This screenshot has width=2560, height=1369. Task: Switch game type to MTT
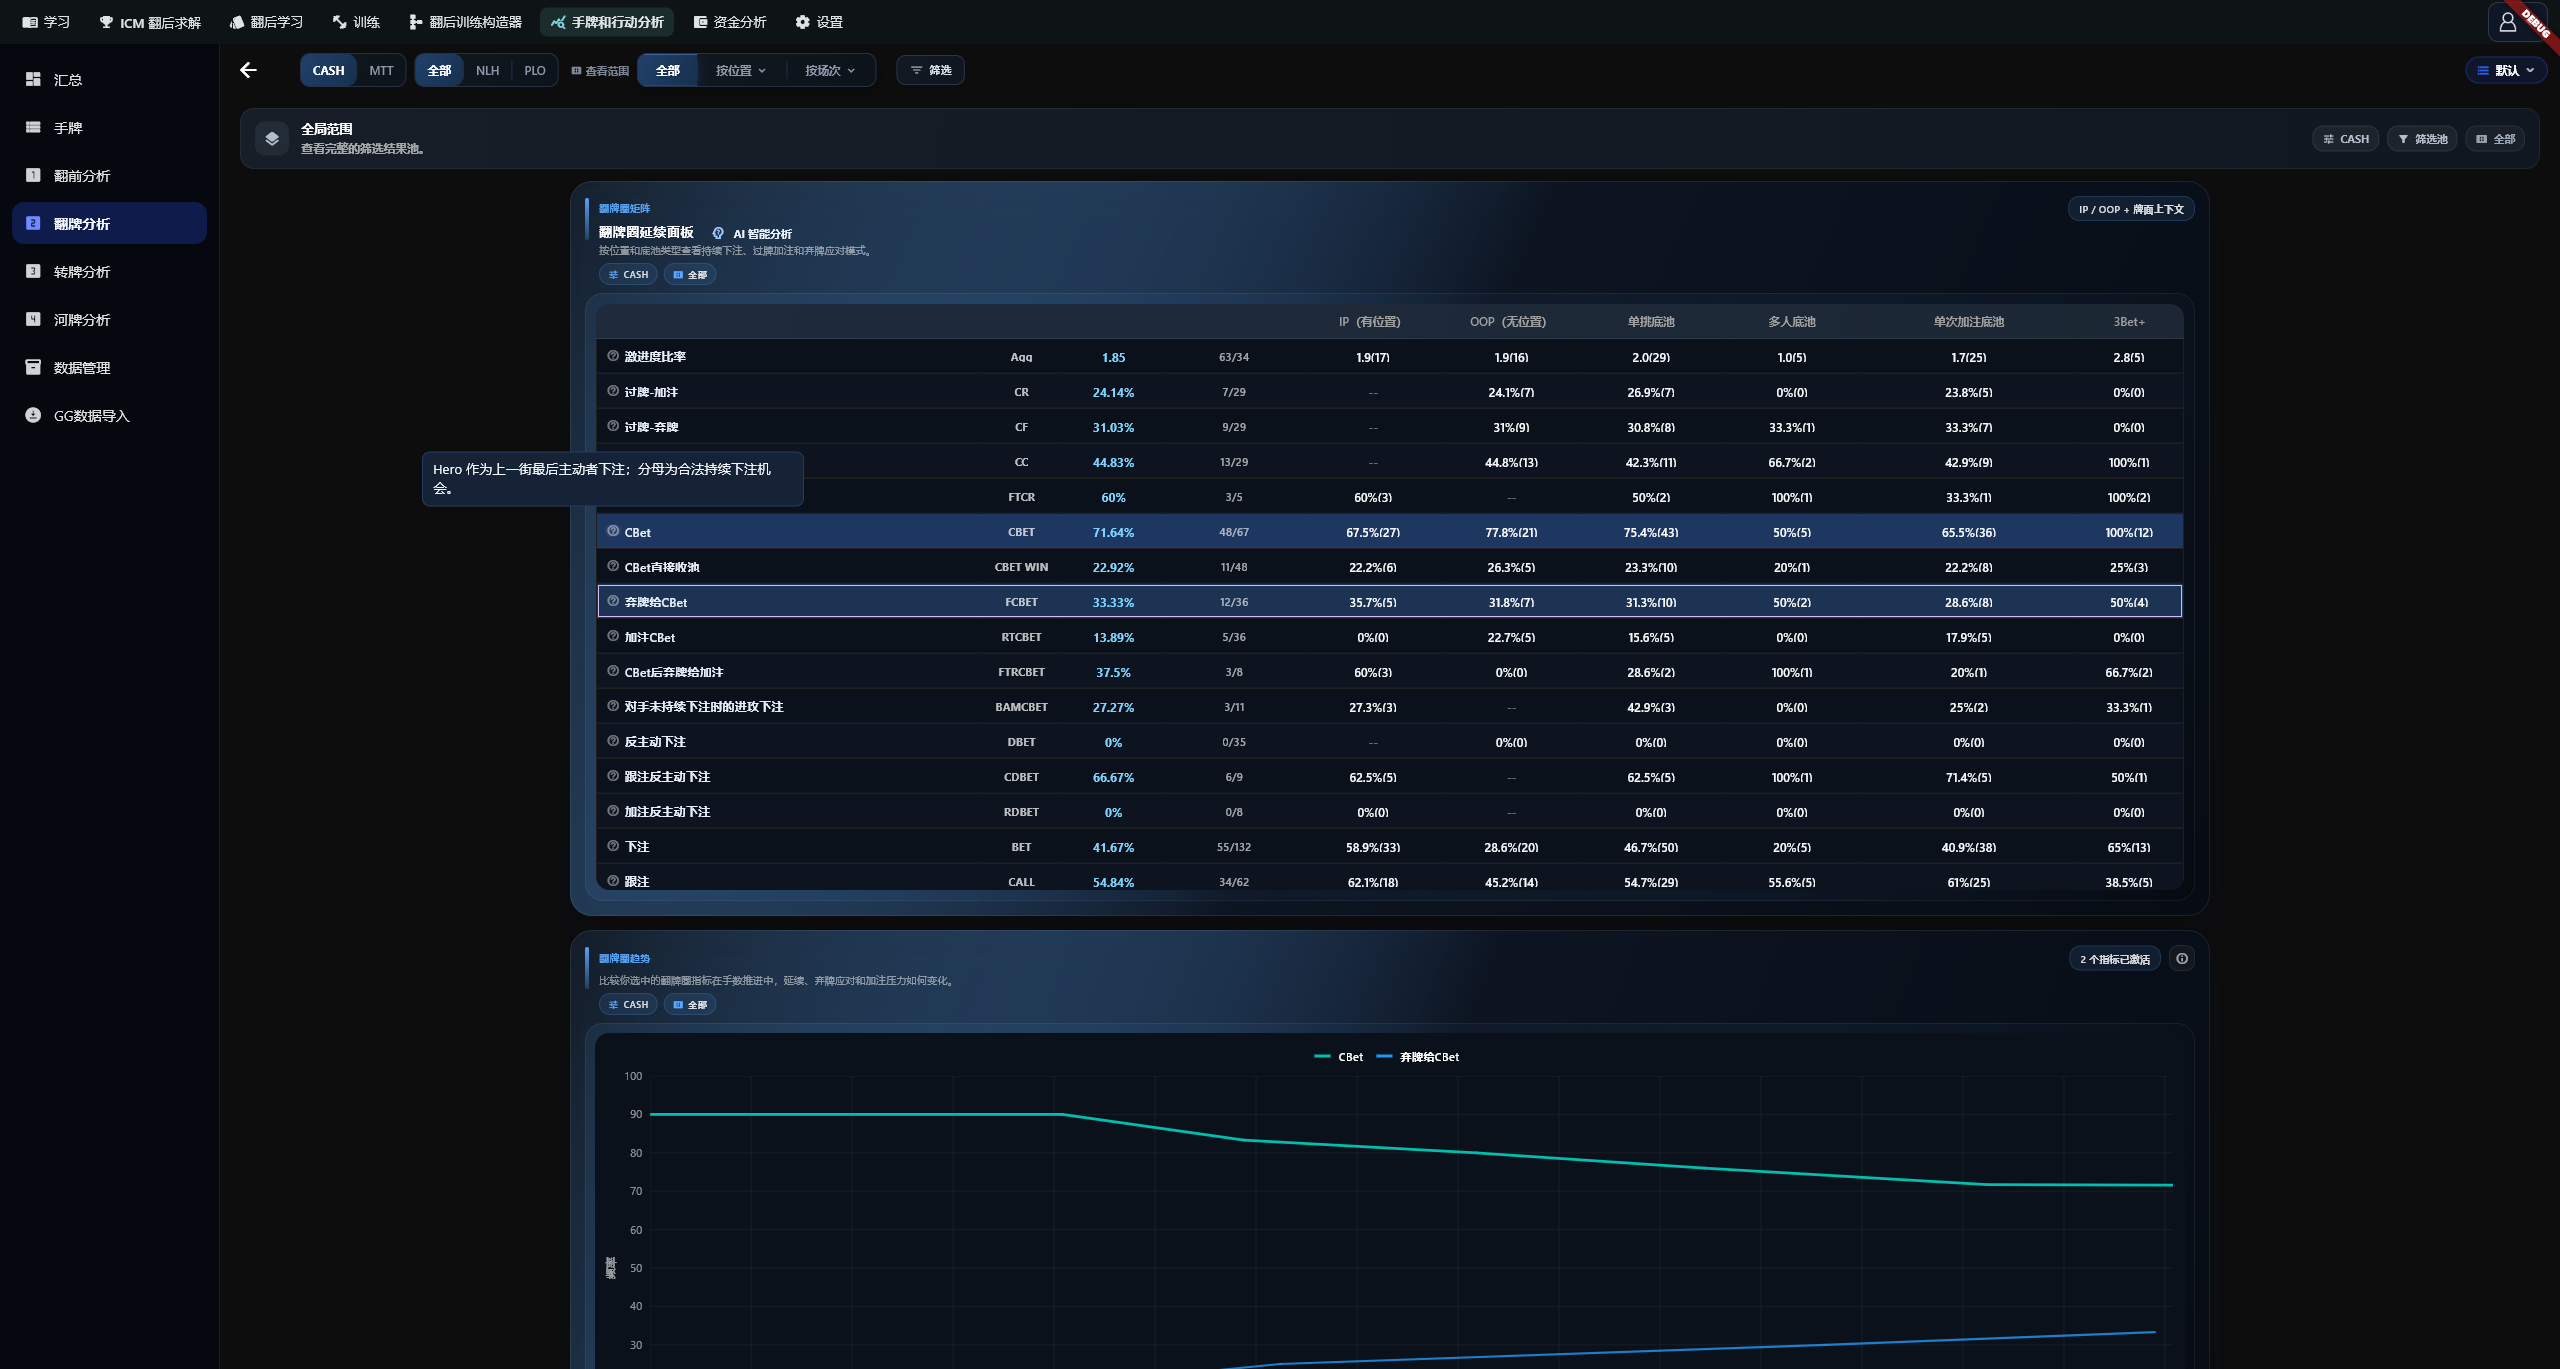(381, 70)
